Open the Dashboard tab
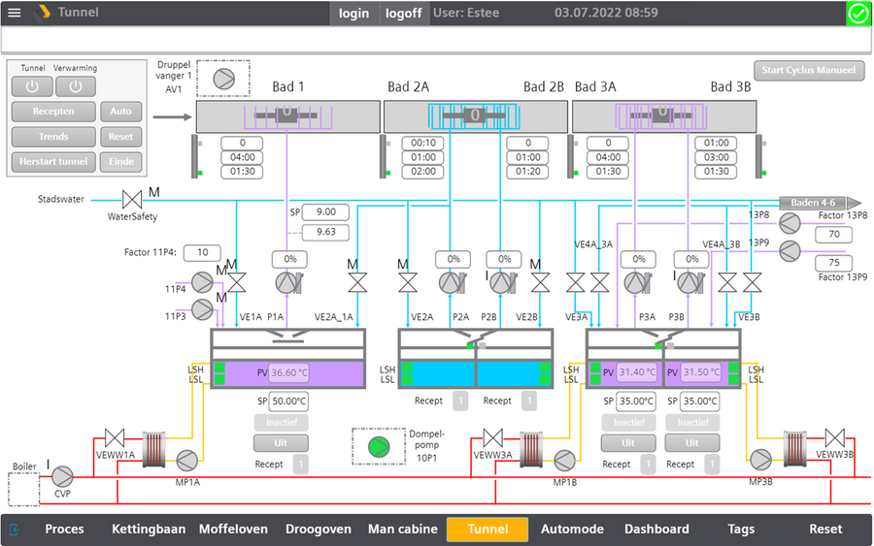Viewport: 874px width, 546px height. point(657,529)
